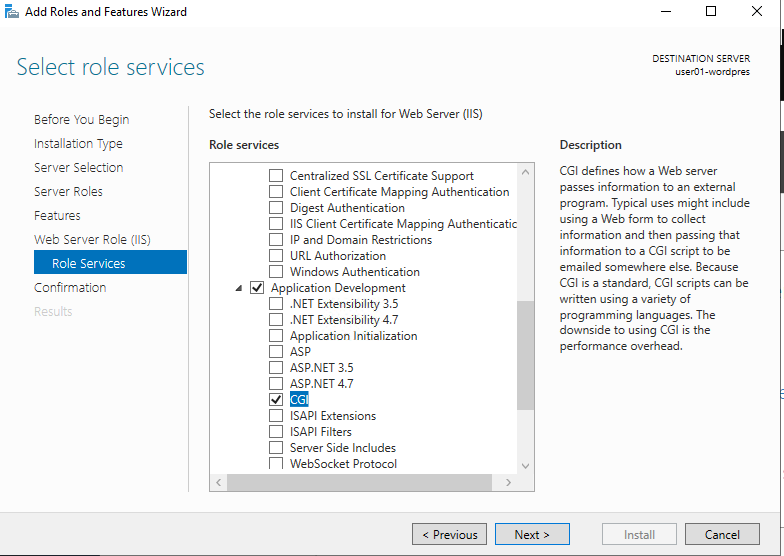The width and height of the screenshot is (784, 556).
Task: Click the horizontal scroll right arrow
Action: tap(508, 482)
